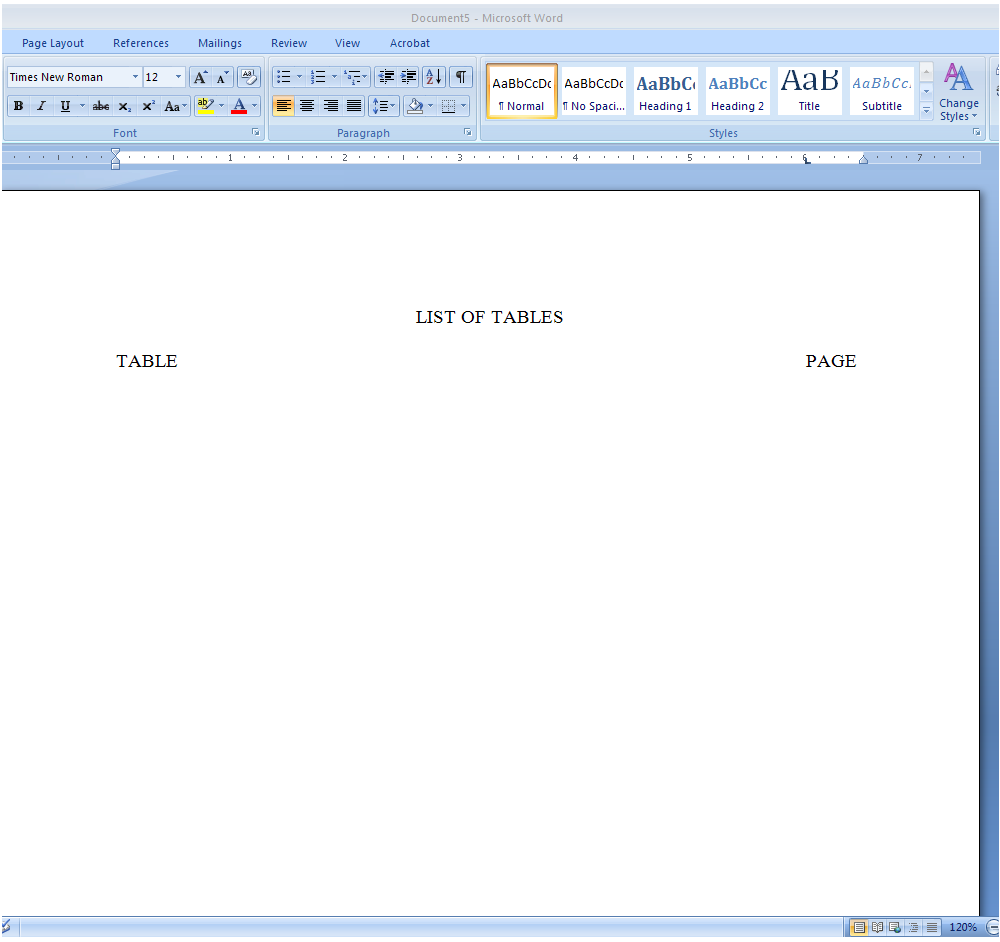Toggle the bulleted list

tap(283, 76)
